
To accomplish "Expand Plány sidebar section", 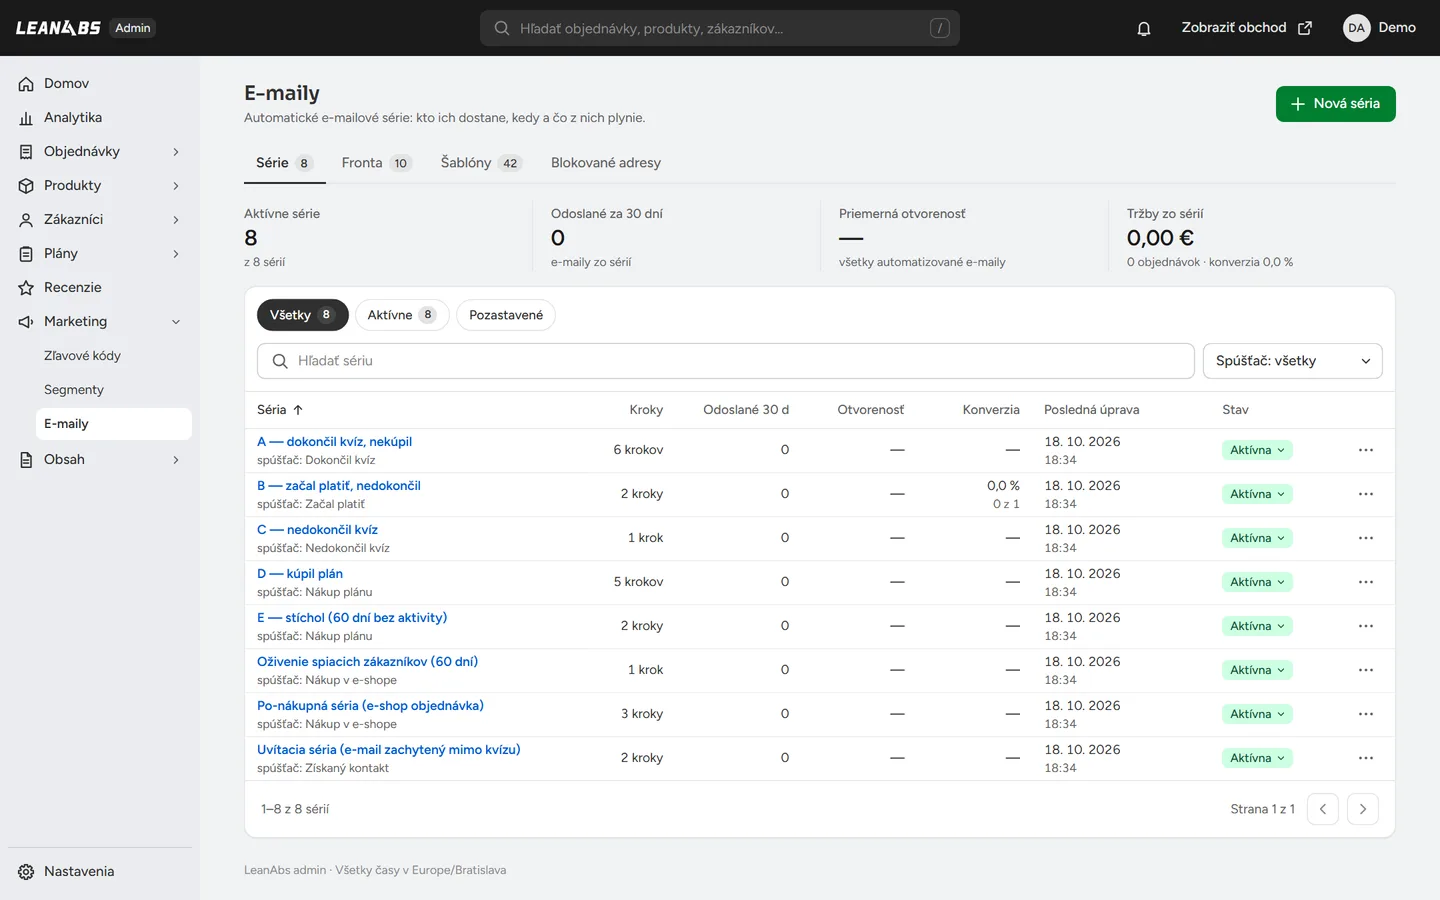I will pos(176,254).
